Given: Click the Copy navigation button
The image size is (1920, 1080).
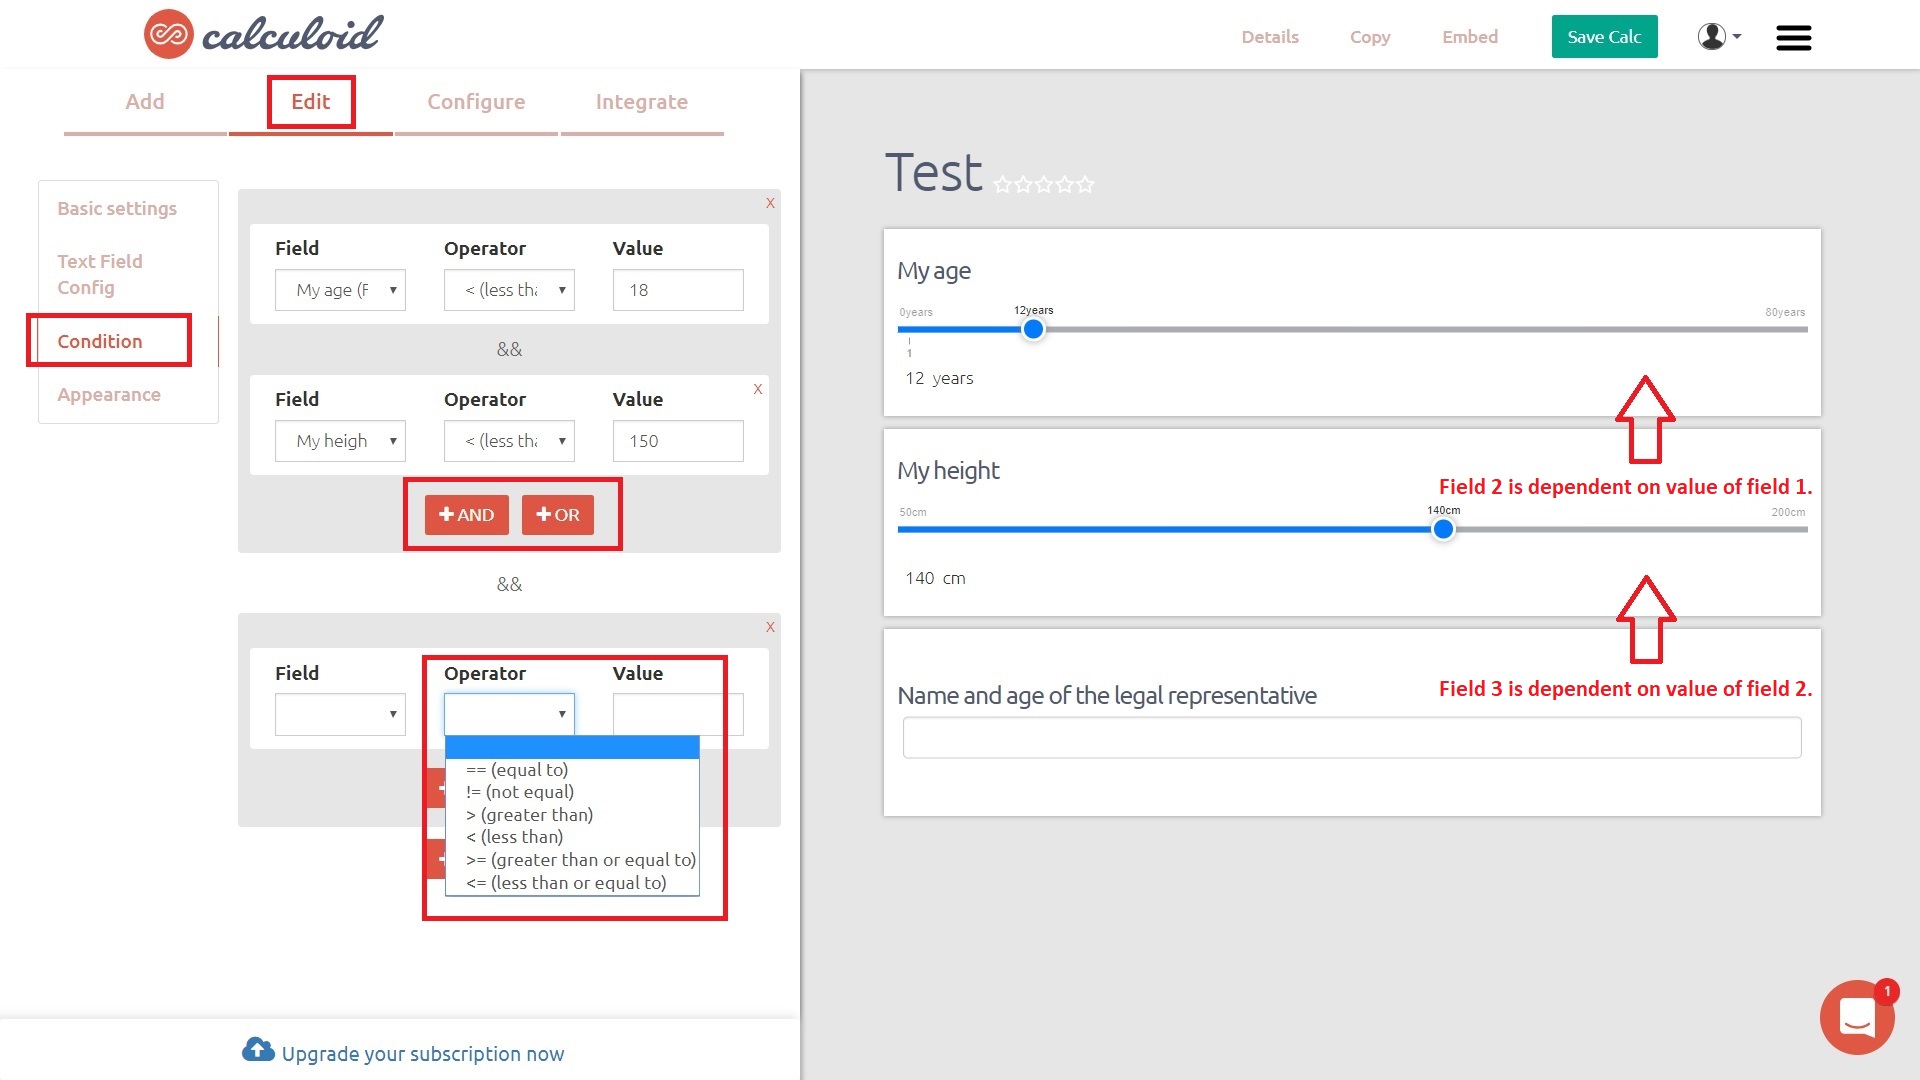Looking at the screenshot, I should coord(1370,34).
